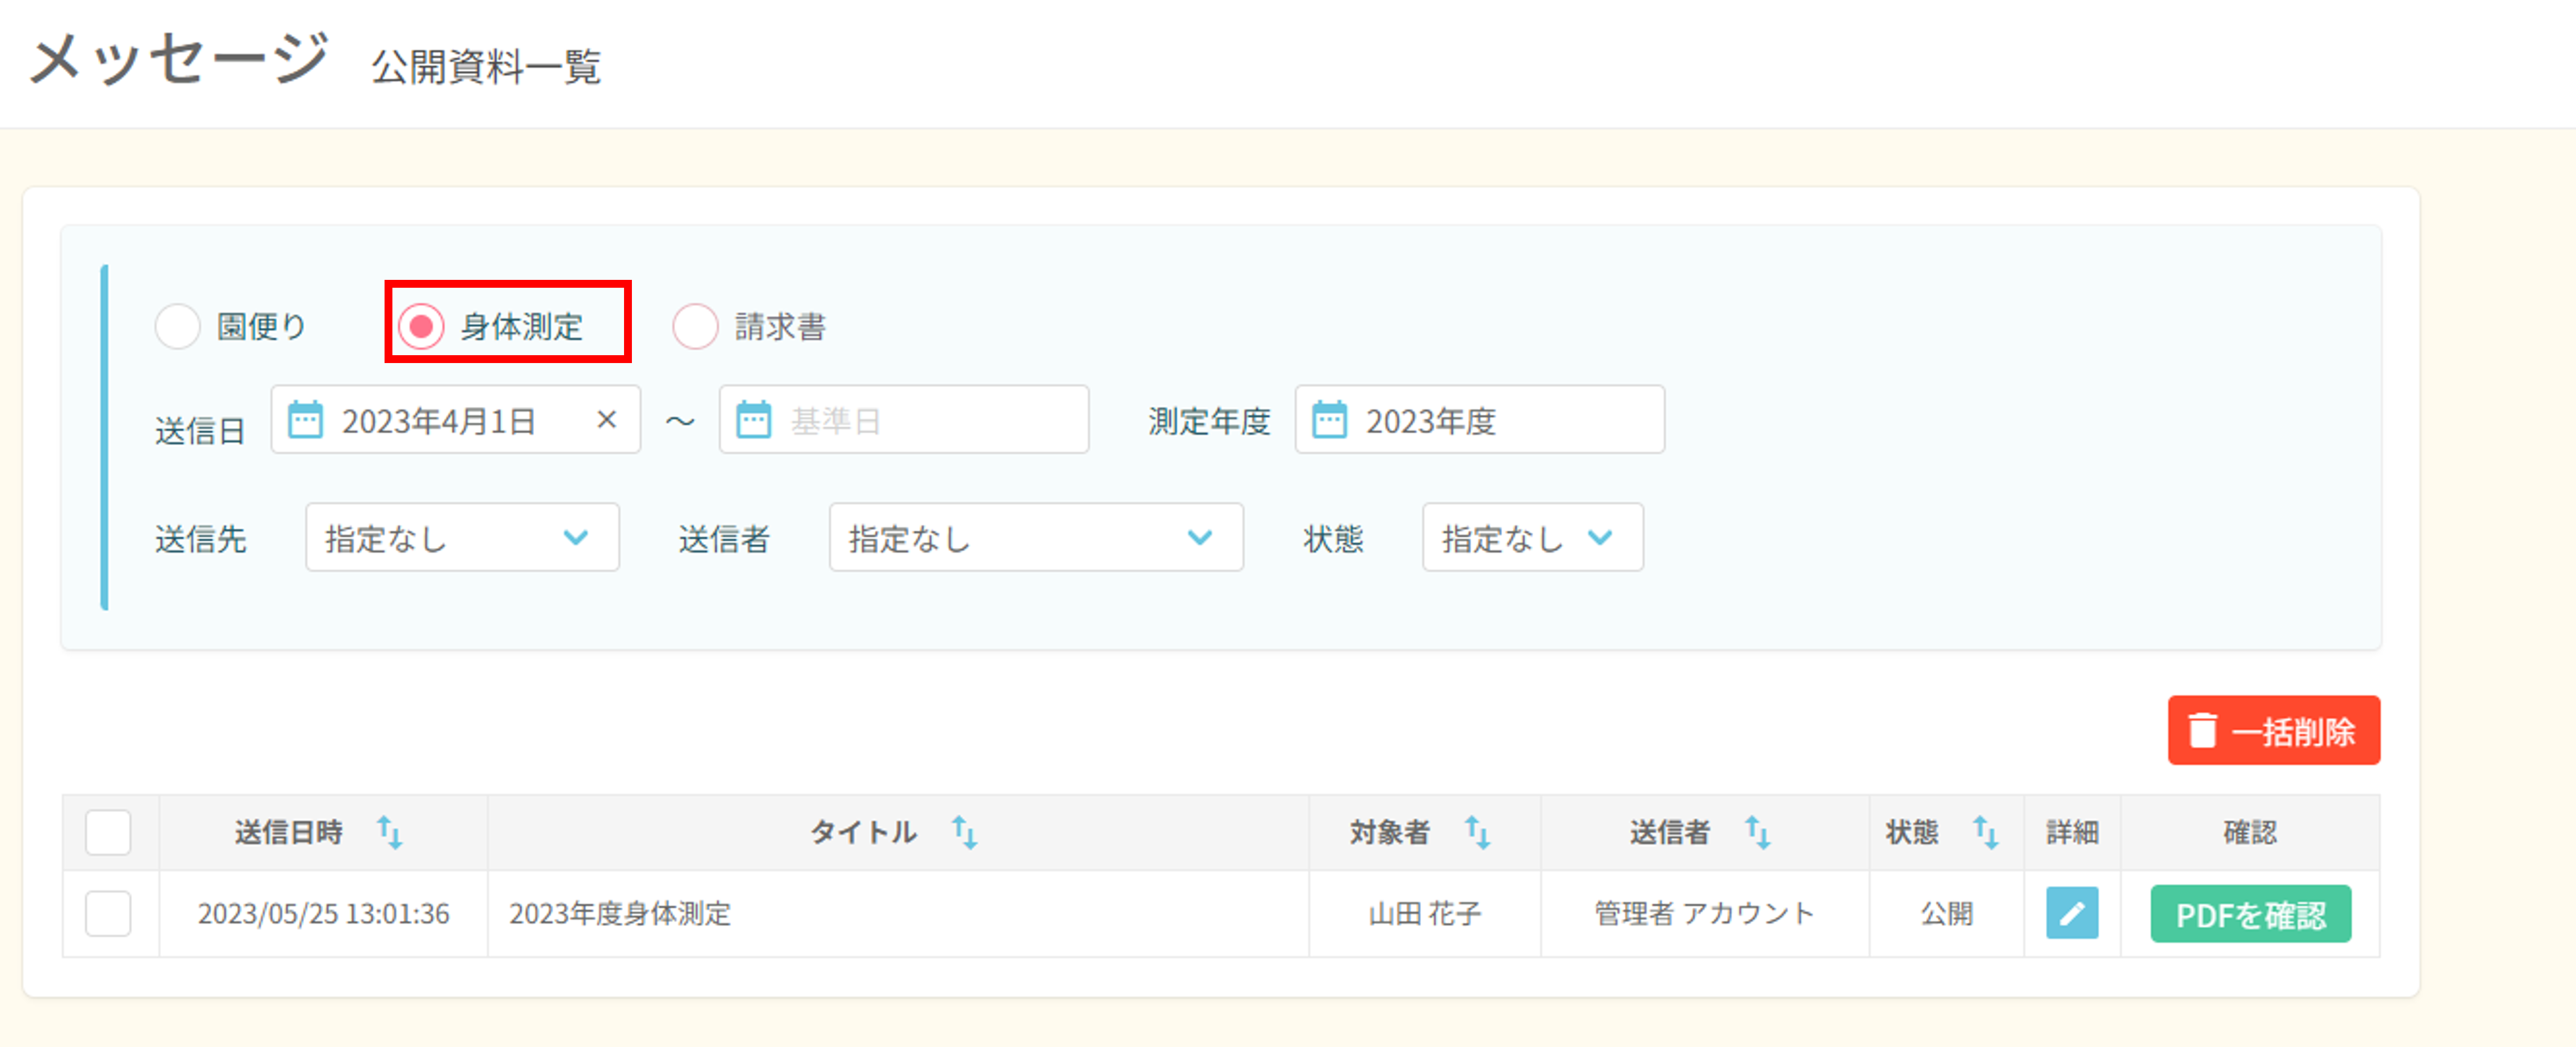Click the sender 管理者 アカウント cell

[x=1704, y=914]
